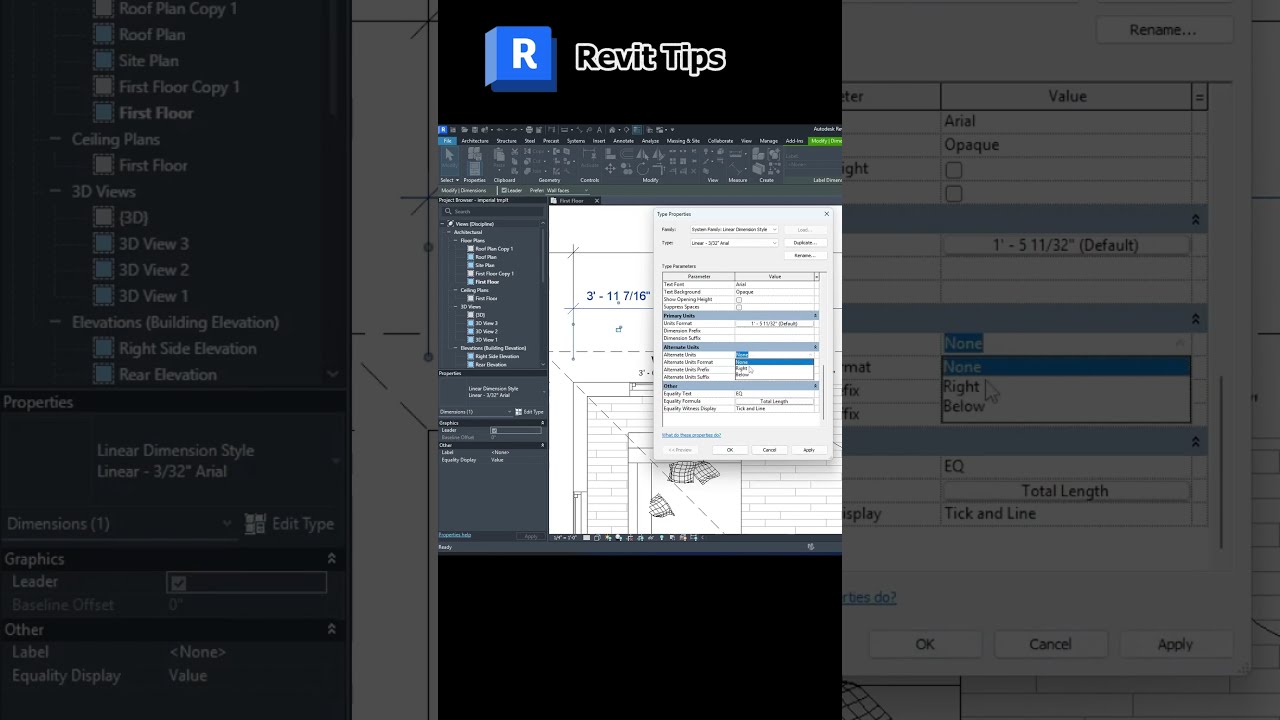
Task: Collapse the Primary Units parameter group
Action: tap(815, 315)
